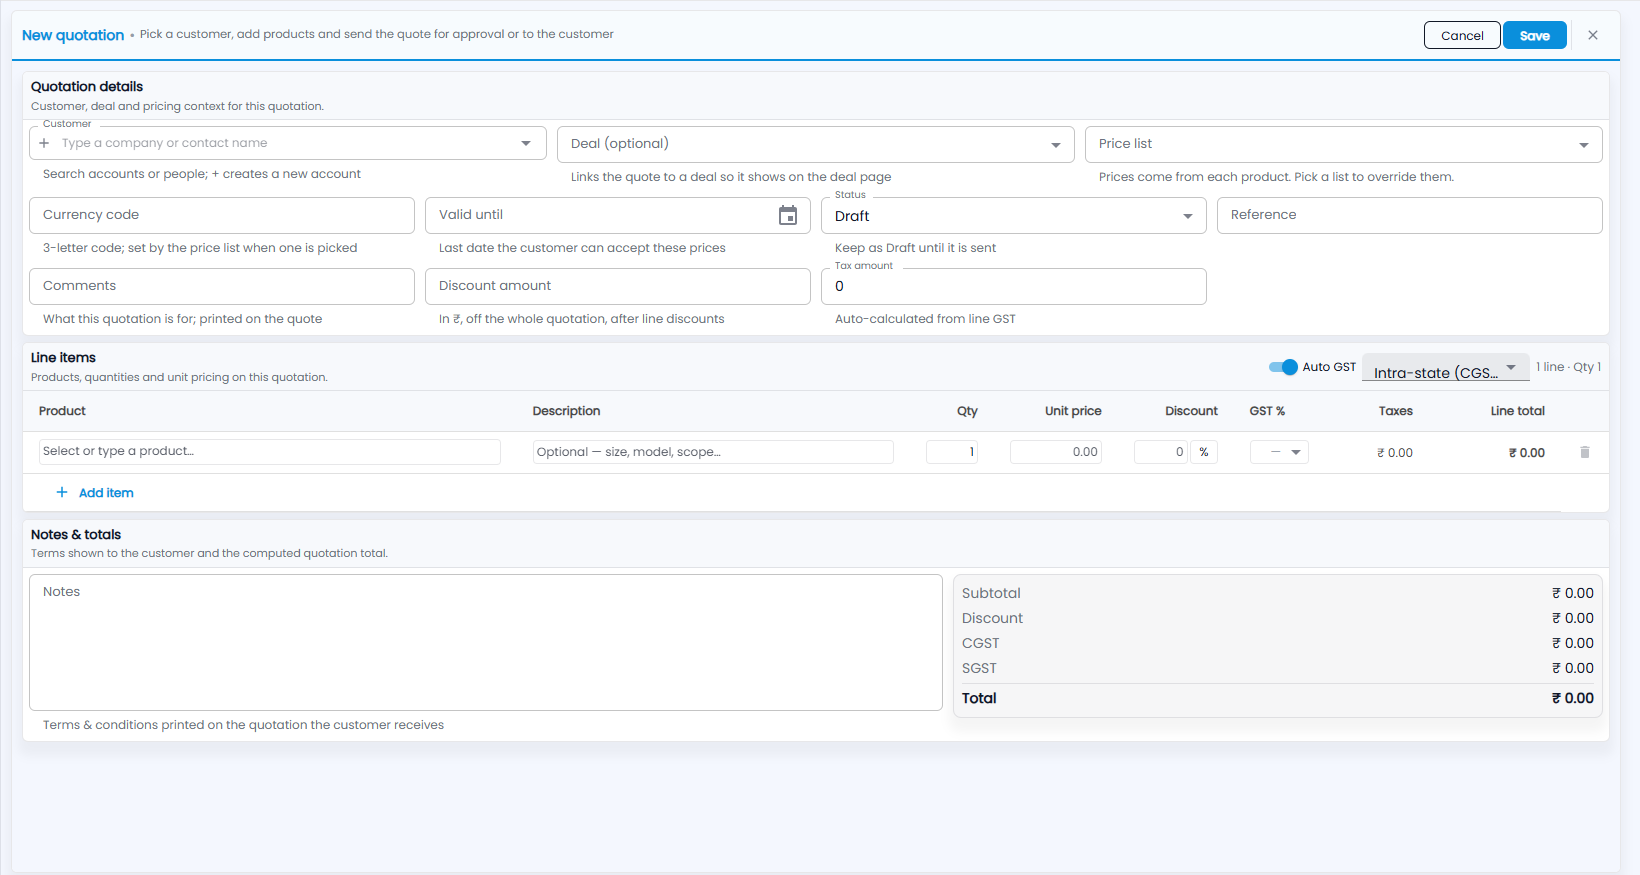Open the Status Draft dropdown
The image size is (1640, 875).
(1014, 215)
